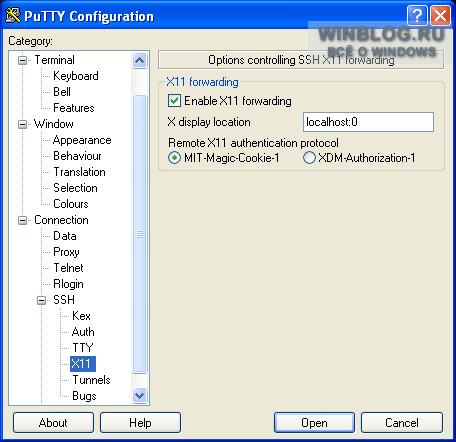Collapse the Connection tree node

point(22,220)
